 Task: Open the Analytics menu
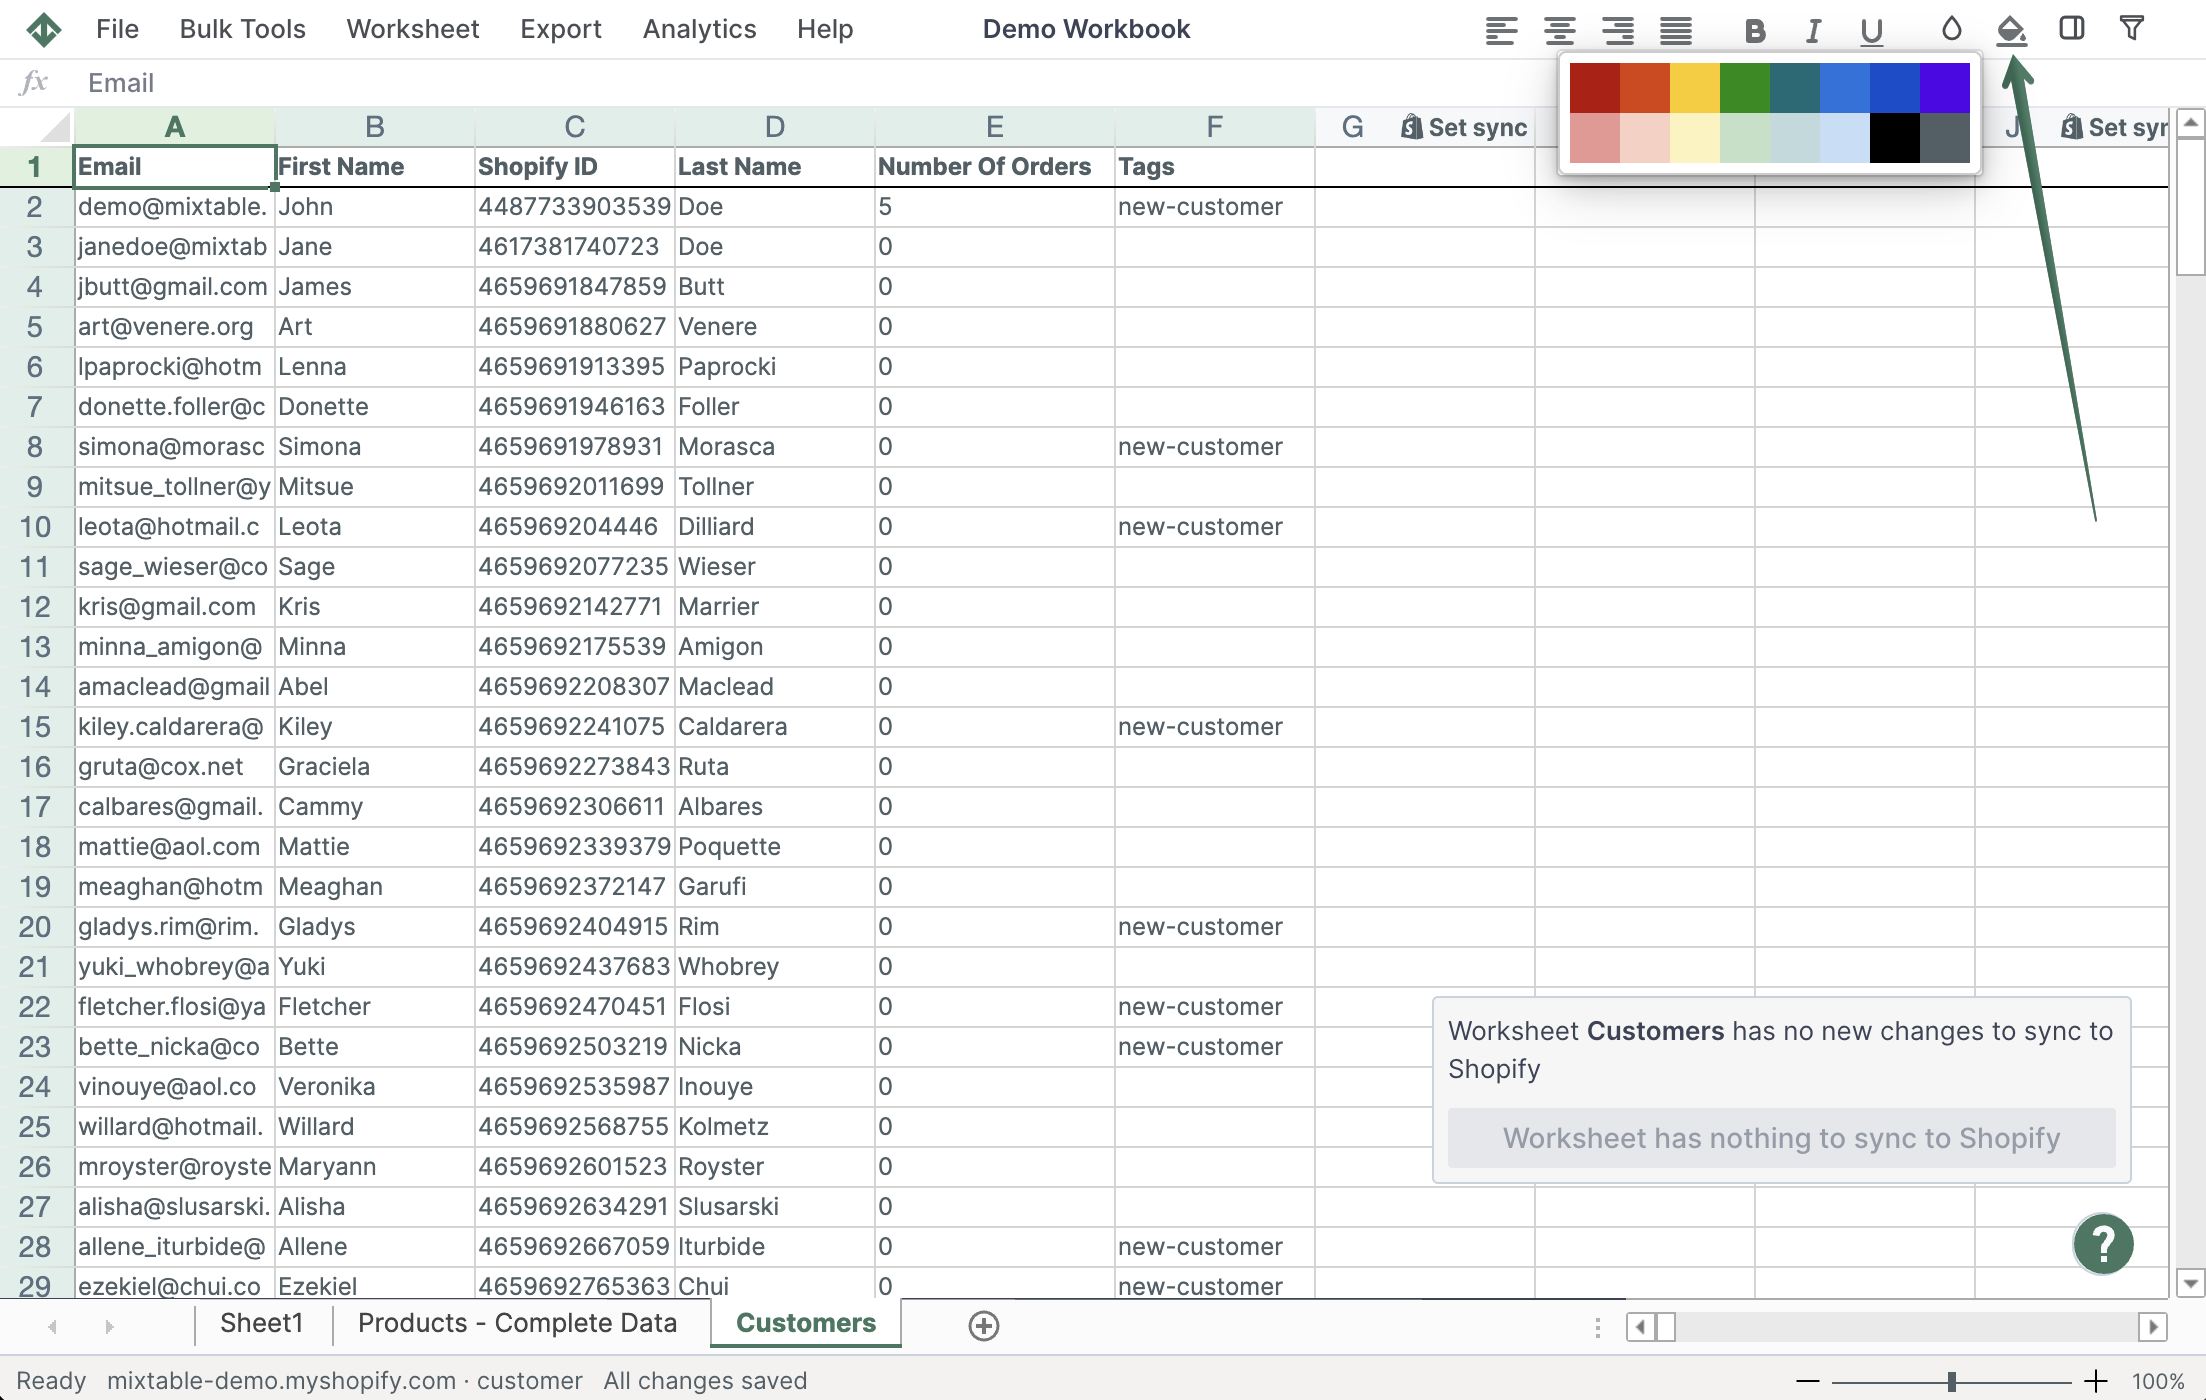[x=699, y=29]
